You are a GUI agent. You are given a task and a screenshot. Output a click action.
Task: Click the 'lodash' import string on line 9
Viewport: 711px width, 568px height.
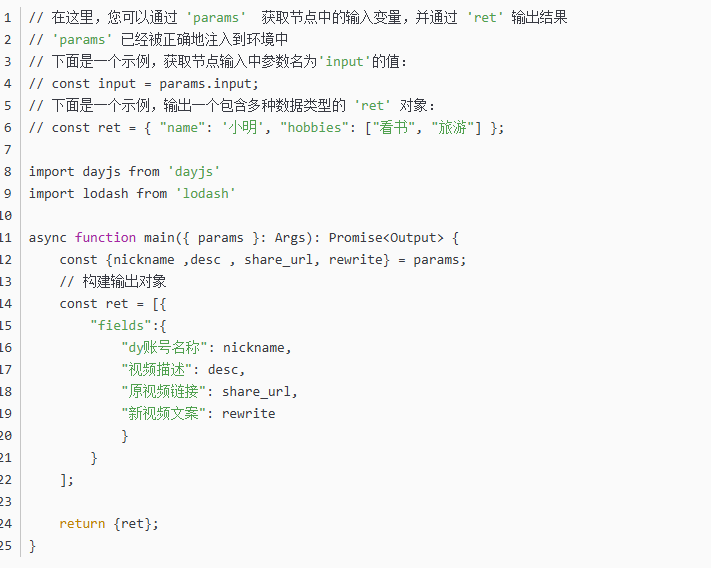pos(205,193)
